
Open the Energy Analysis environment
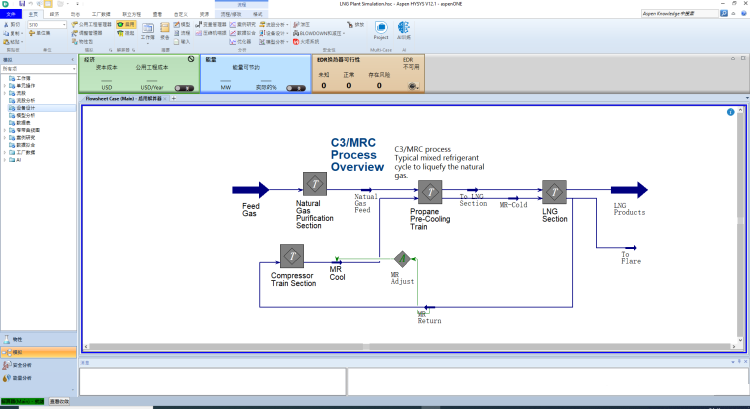click(x=38, y=378)
